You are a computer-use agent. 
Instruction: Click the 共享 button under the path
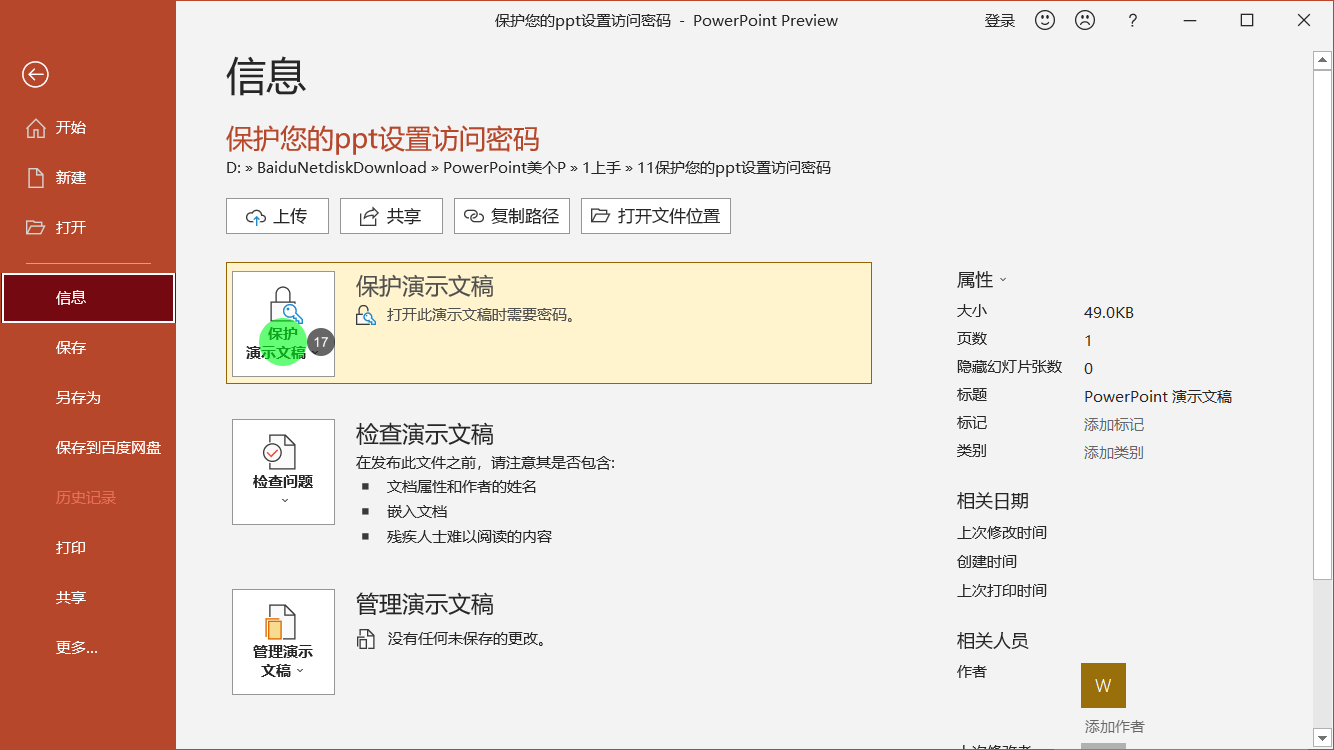(x=391, y=216)
